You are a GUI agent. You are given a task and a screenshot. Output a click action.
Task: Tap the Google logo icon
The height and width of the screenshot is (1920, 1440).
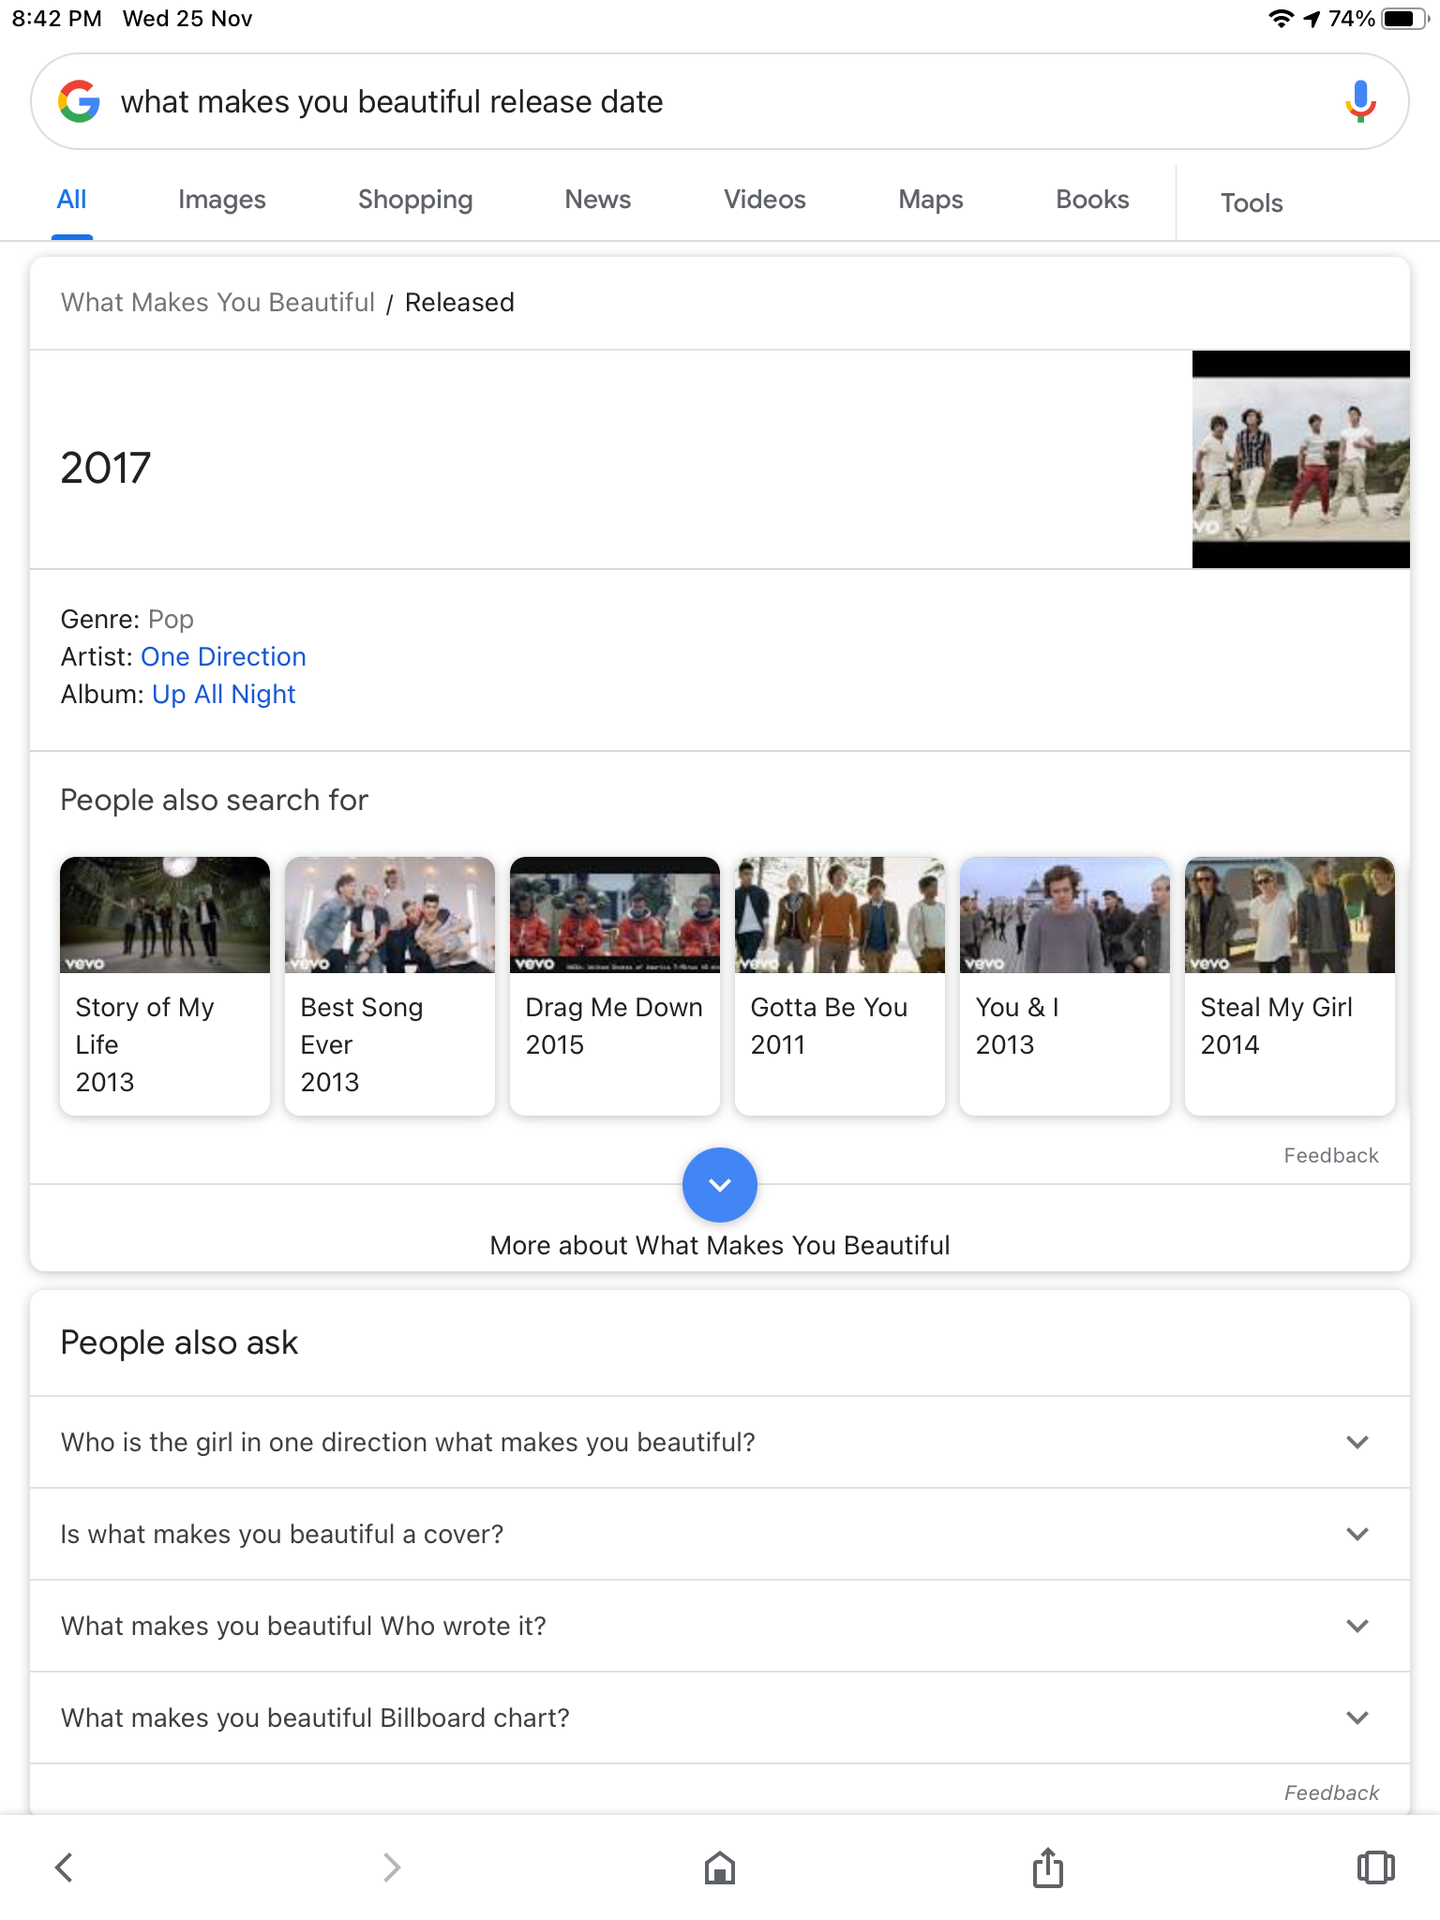(x=79, y=102)
